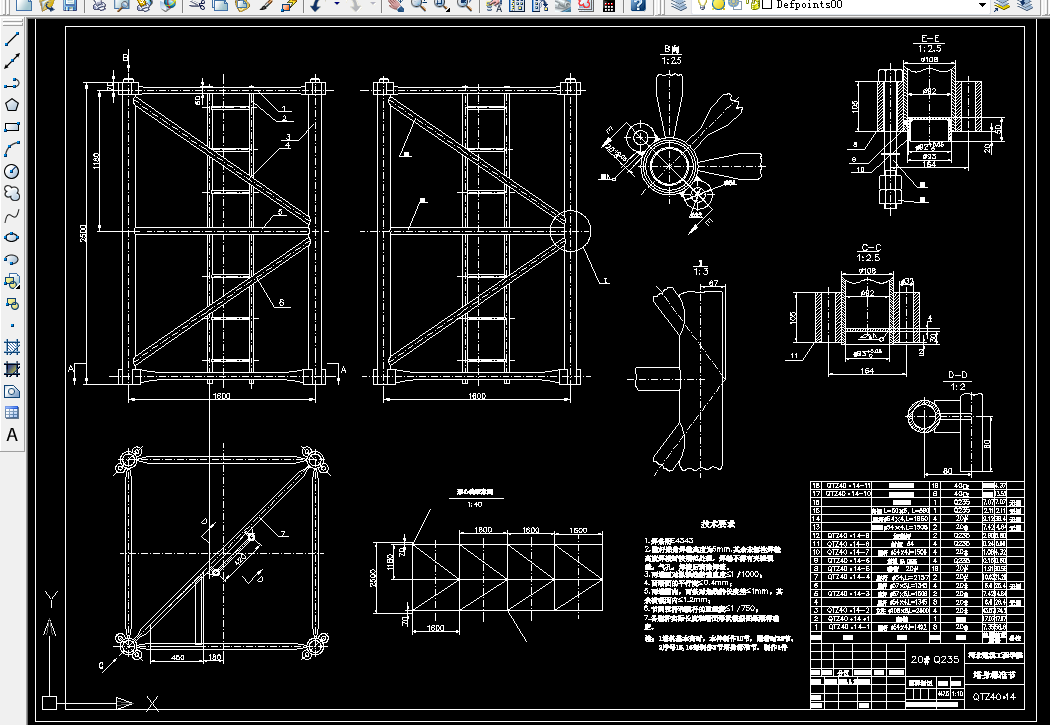The image size is (1050, 725).
Task: Activate Zoom Realtime magnifier
Action: click(x=419, y=5)
